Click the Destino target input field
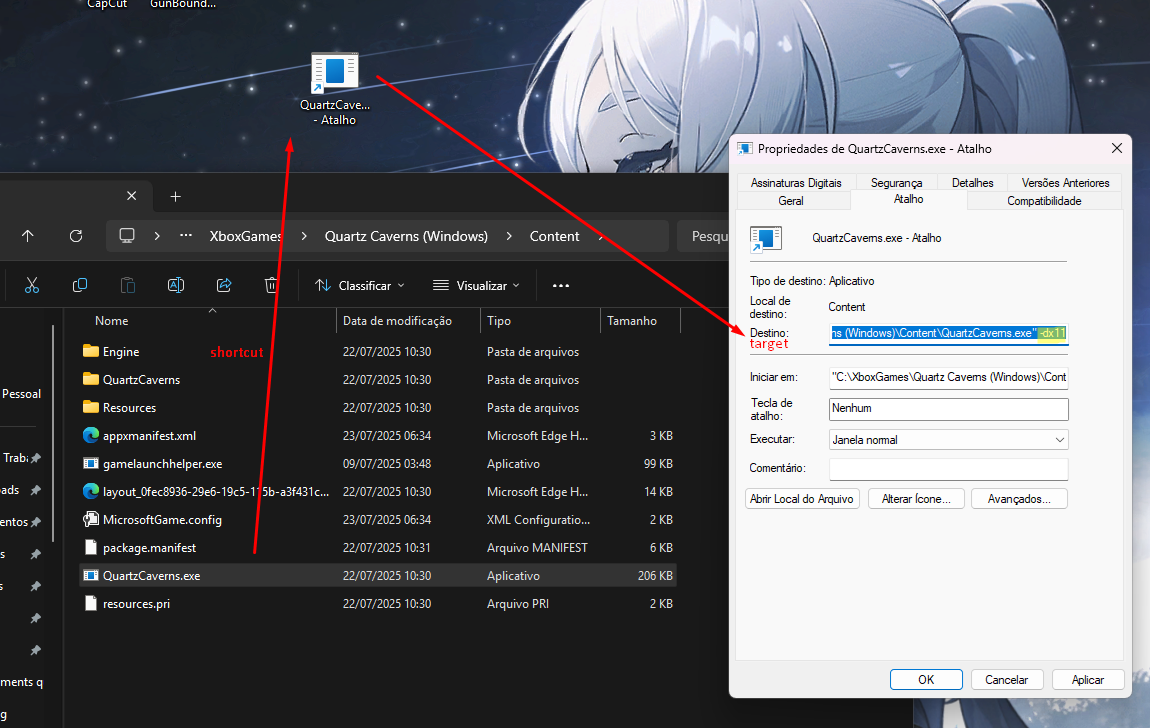Screen dimensions: 1150x728 pos(948,334)
